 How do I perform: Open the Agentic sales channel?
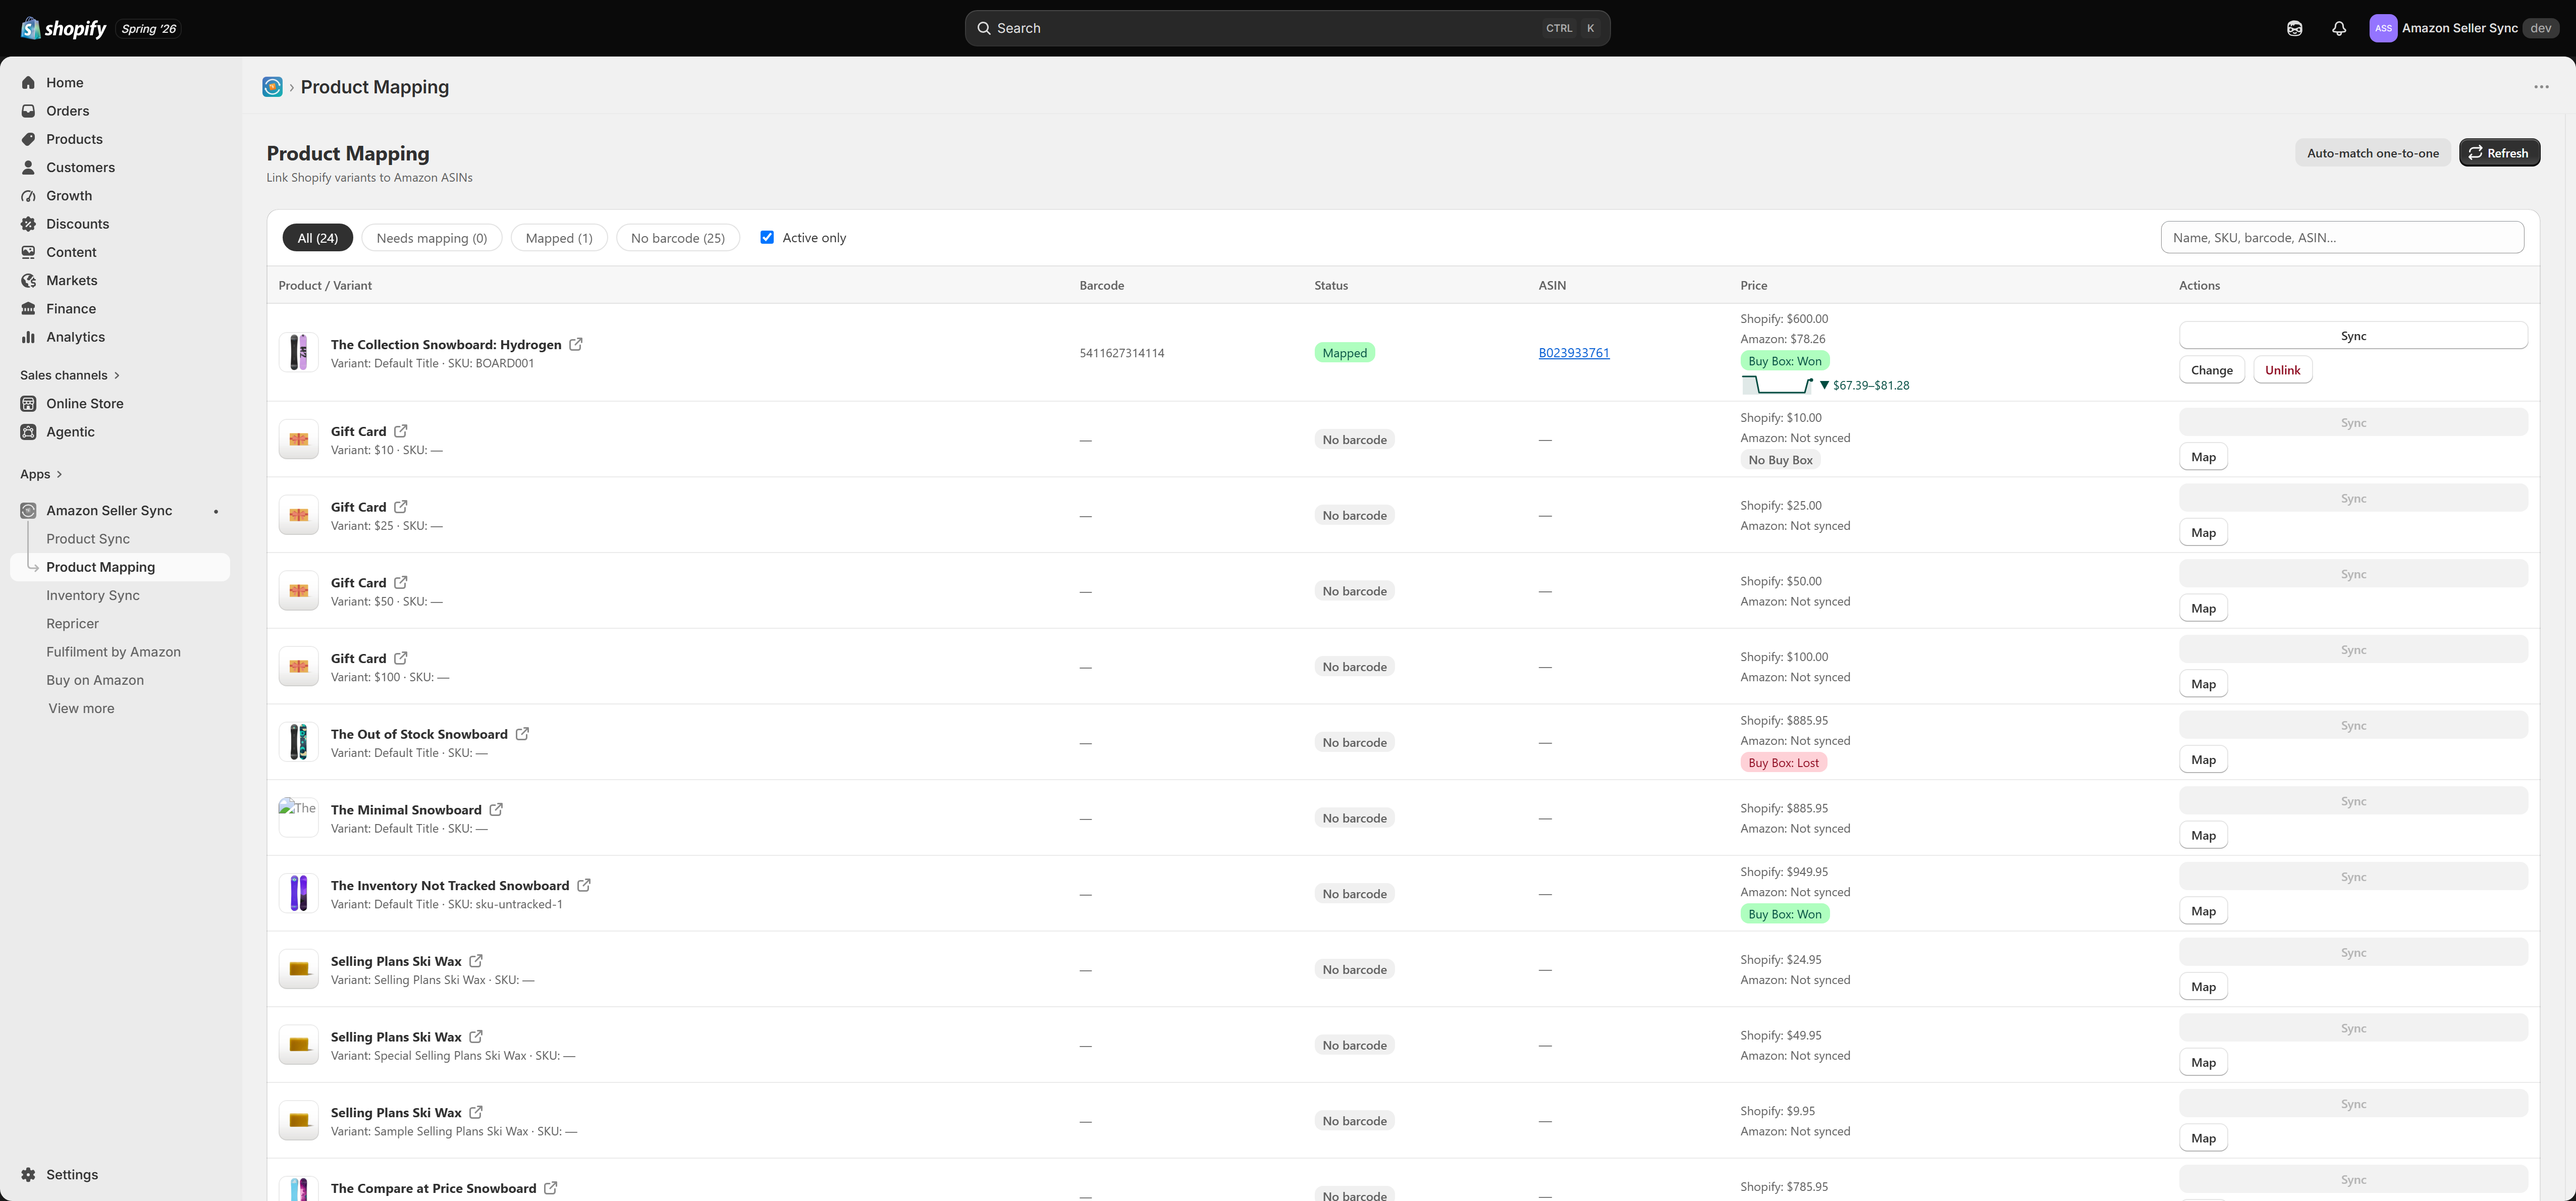coord(70,432)
